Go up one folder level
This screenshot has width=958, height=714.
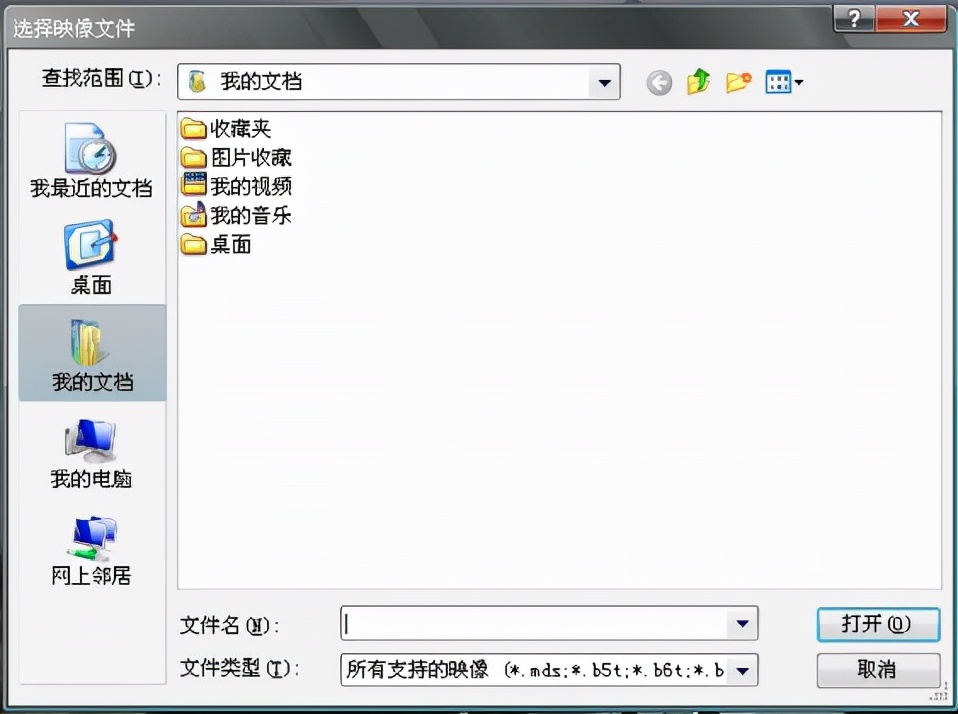click(698, 82)
